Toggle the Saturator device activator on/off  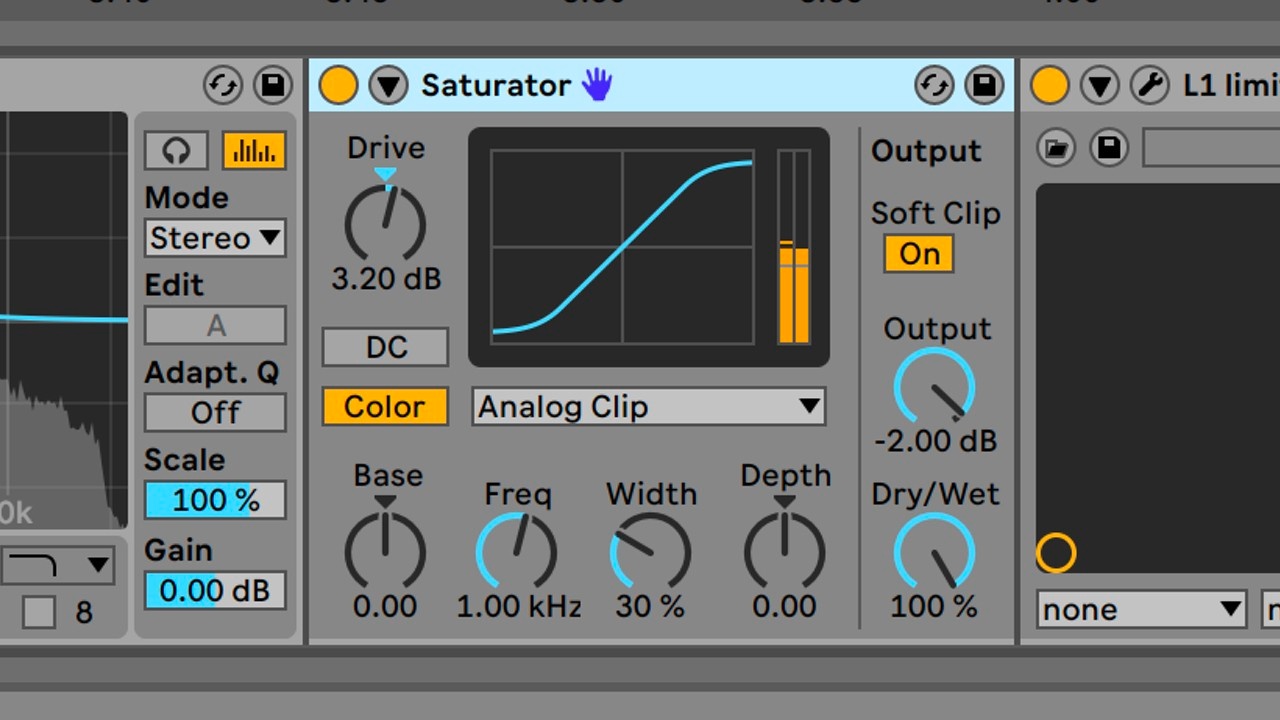(339, 85)
